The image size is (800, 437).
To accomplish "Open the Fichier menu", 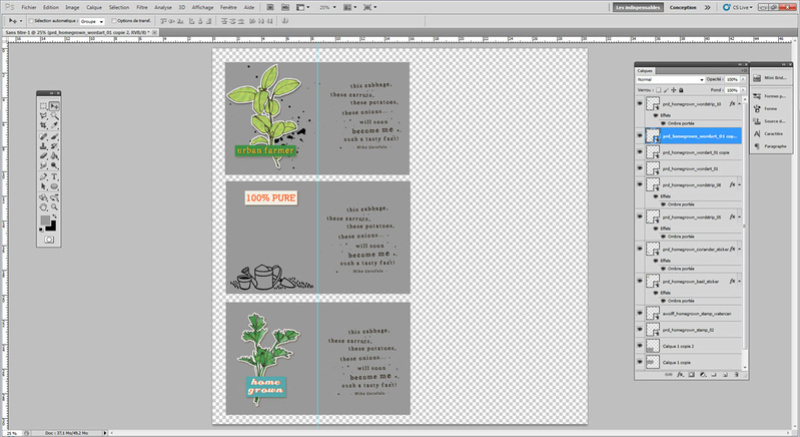I will (x=29, y=7).
